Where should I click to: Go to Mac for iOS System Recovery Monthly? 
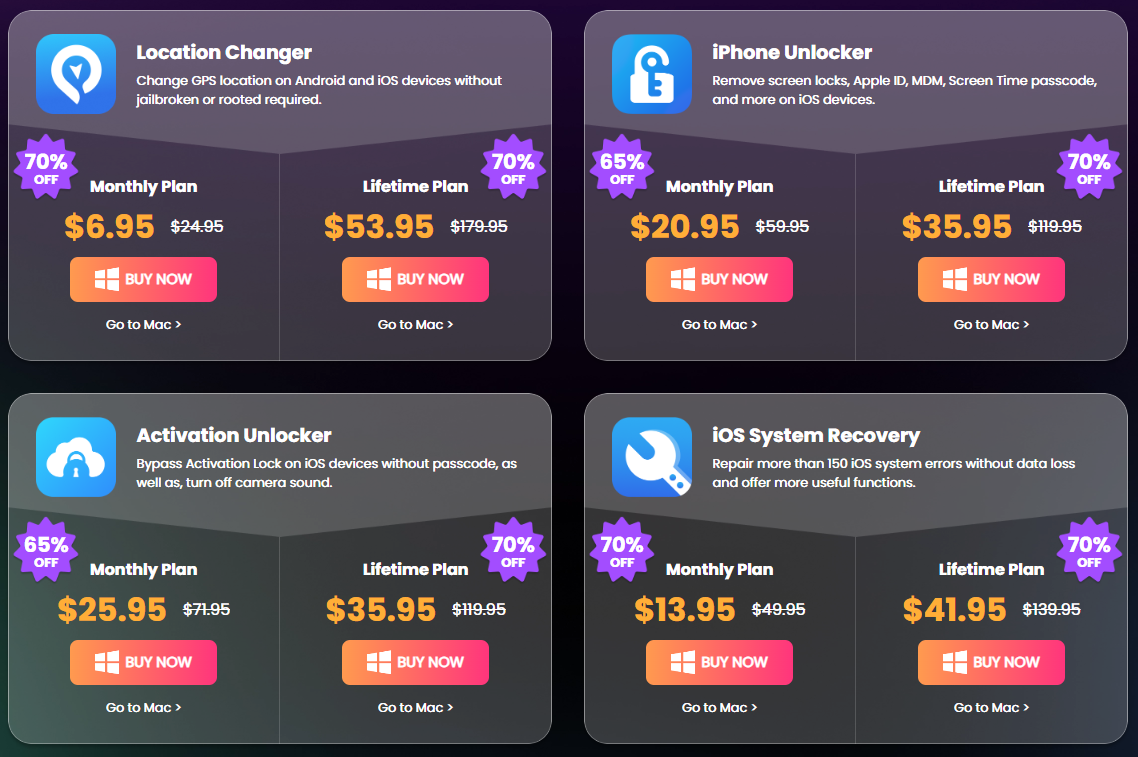coord(719,707)
